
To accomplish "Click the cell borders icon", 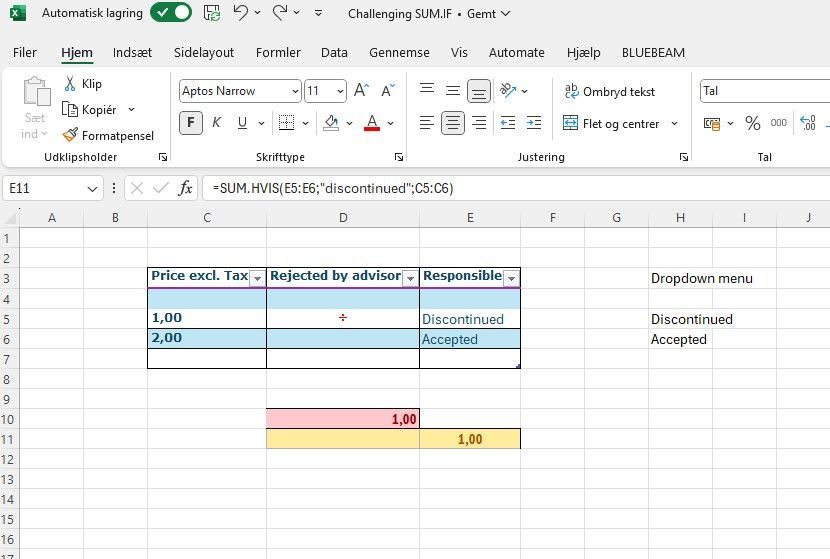I will (x=286, y=123).
